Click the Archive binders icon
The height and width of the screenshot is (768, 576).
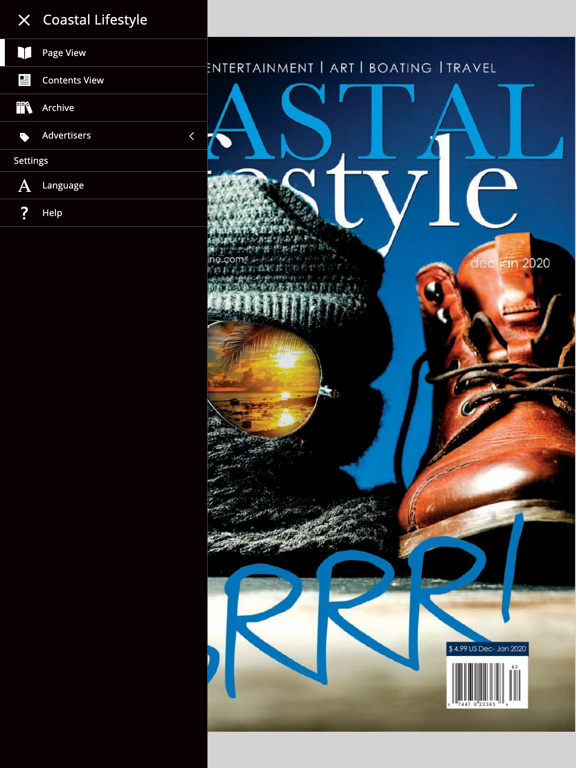(24, 108)
